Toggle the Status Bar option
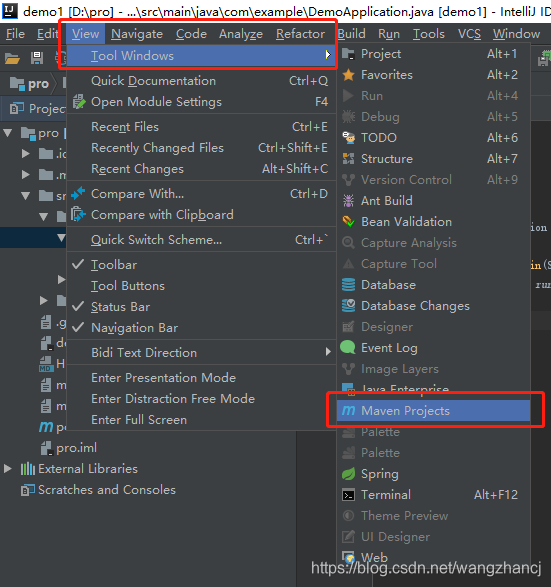 [x=201, y=307]
